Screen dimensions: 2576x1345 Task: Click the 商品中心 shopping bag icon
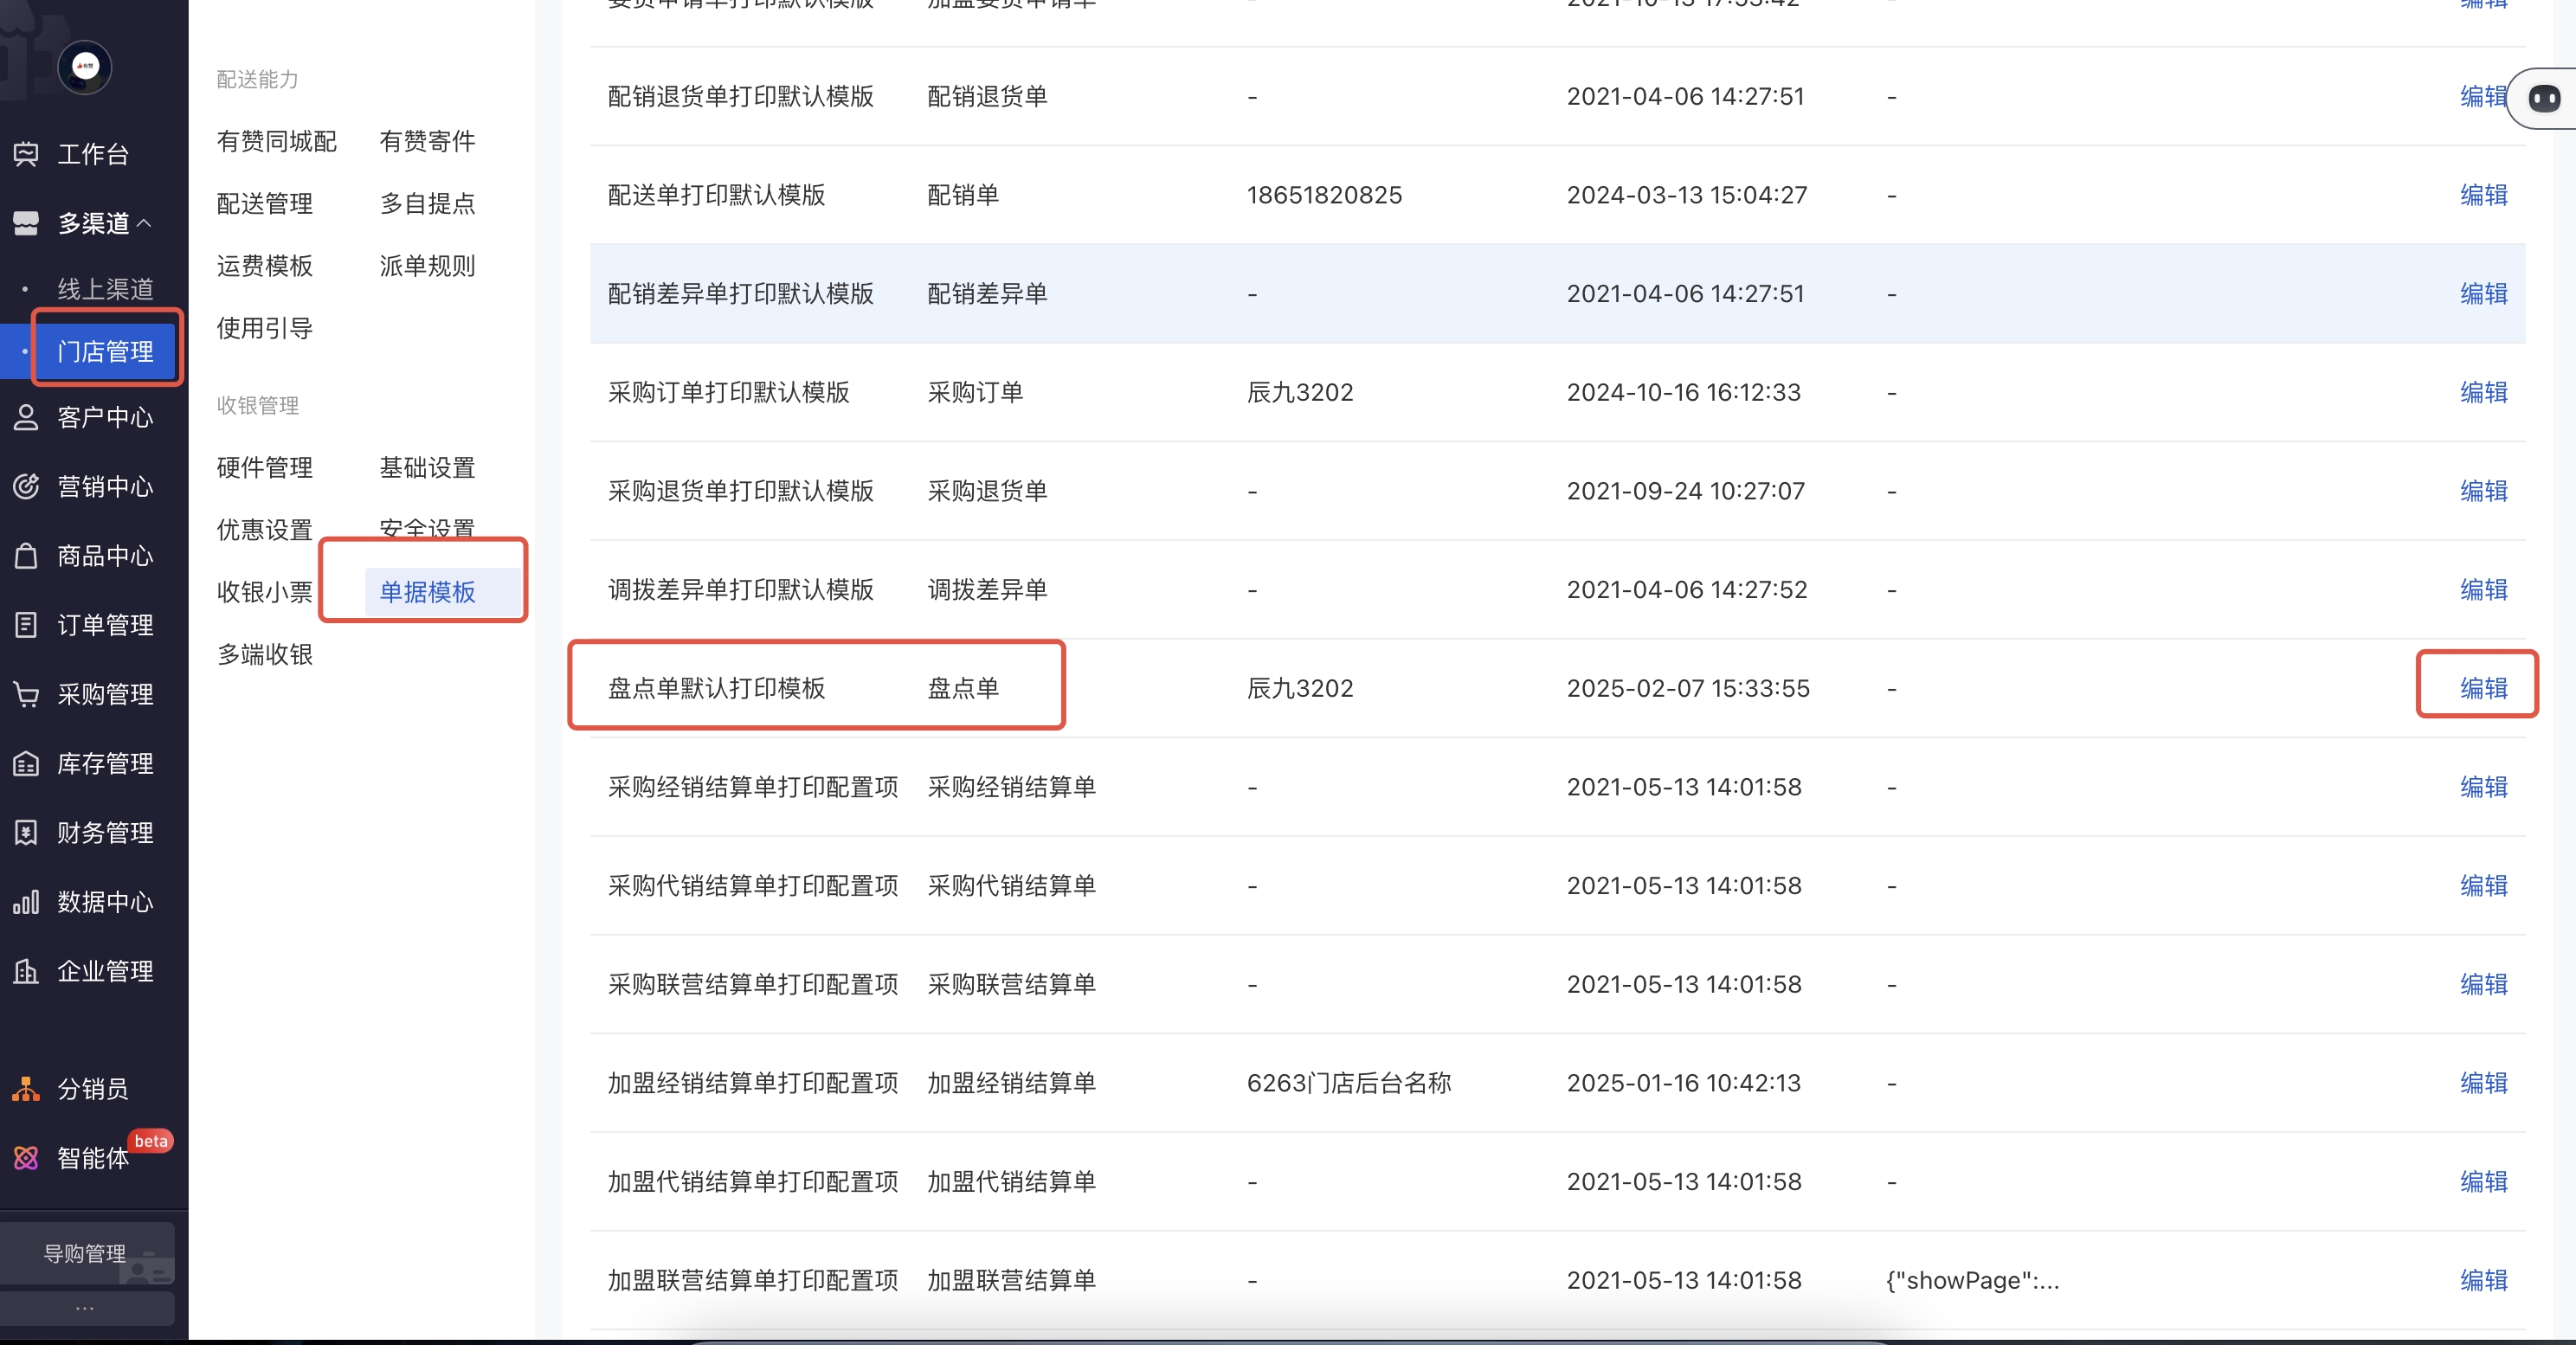[26, 556]
